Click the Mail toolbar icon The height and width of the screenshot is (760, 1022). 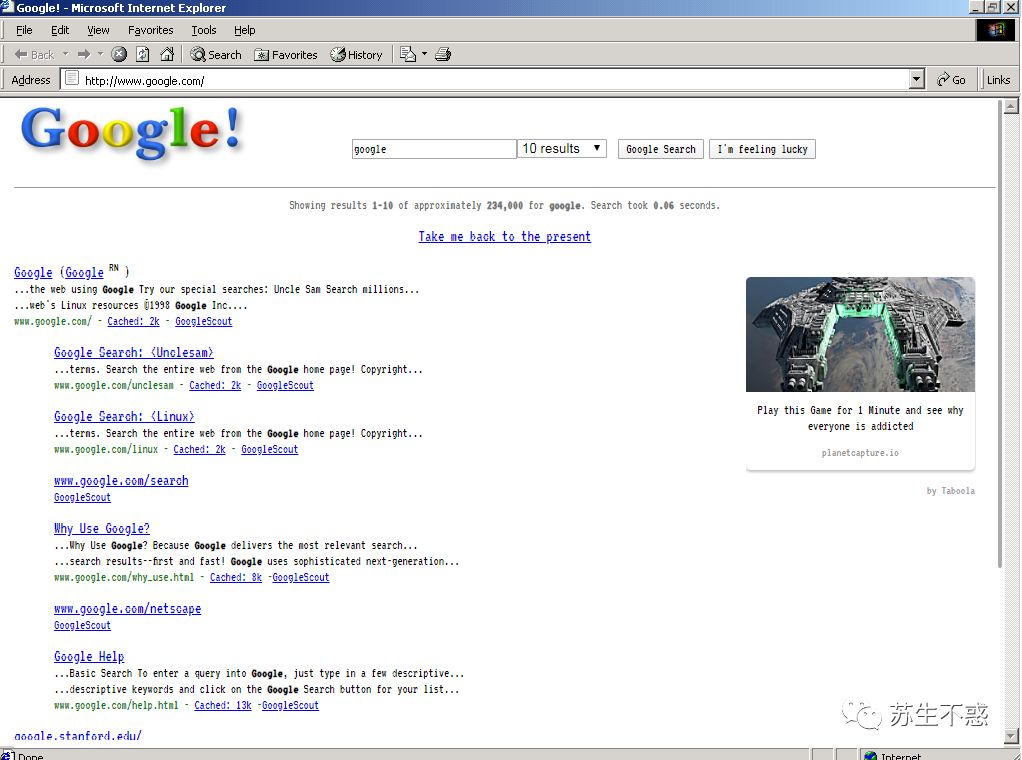408,55
